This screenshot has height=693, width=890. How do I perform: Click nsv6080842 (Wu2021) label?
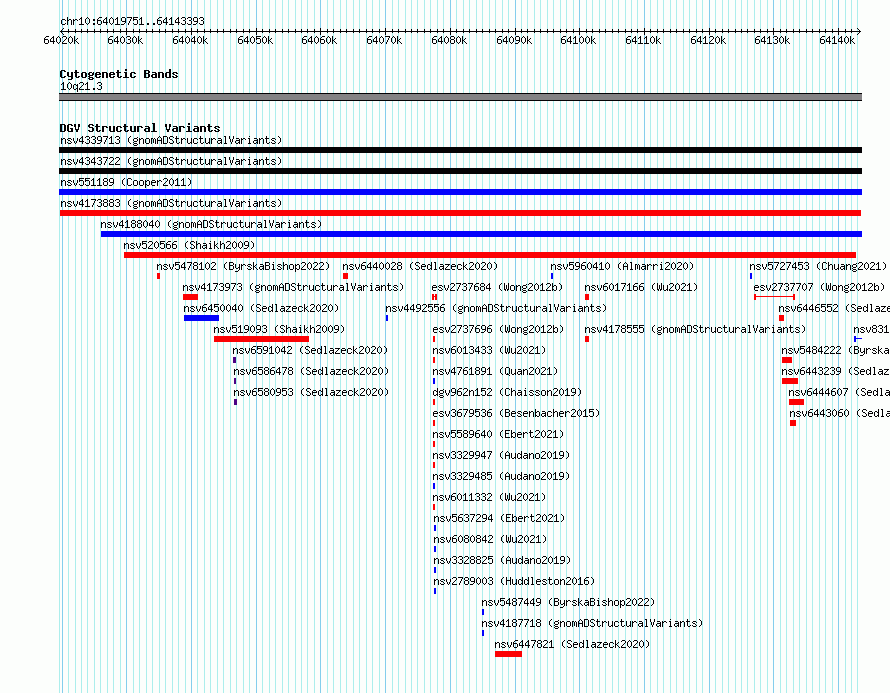tap(490, 539)
